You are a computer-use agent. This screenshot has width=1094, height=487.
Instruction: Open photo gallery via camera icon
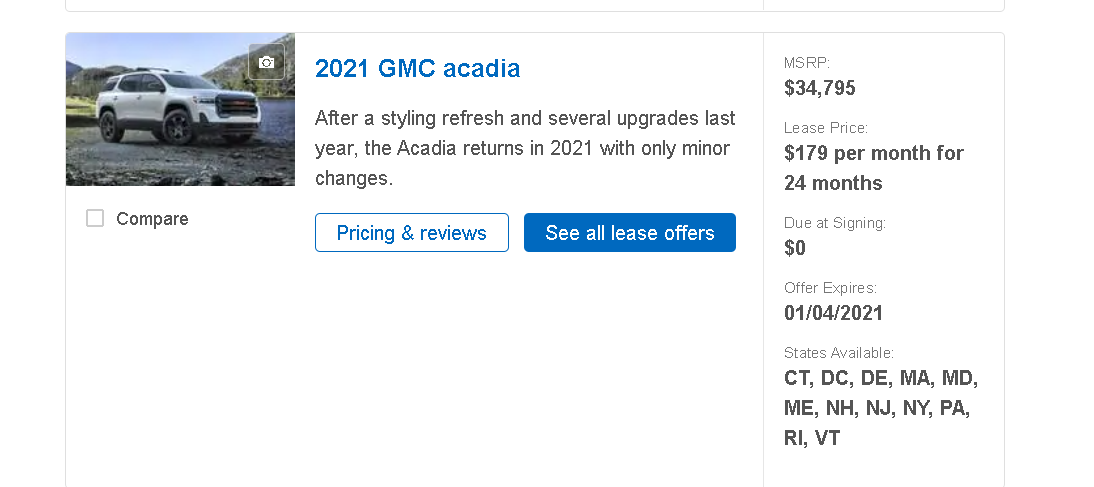pyautogui.click(x=267, y=62)
